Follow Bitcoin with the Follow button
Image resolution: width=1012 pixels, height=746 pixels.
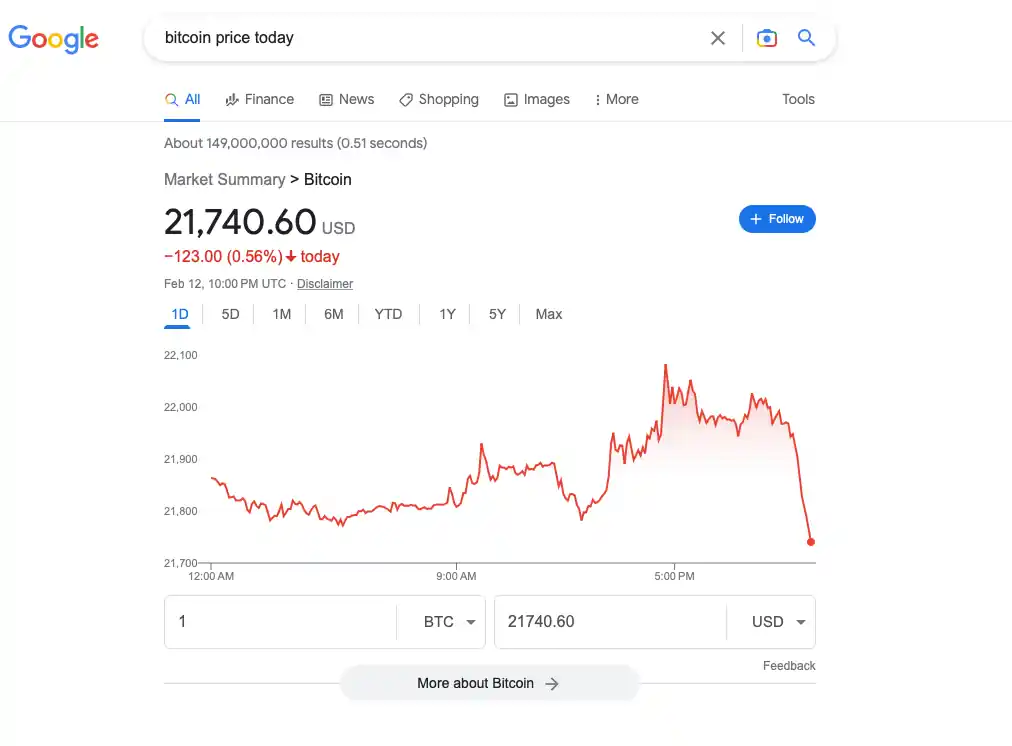(777, 219)
